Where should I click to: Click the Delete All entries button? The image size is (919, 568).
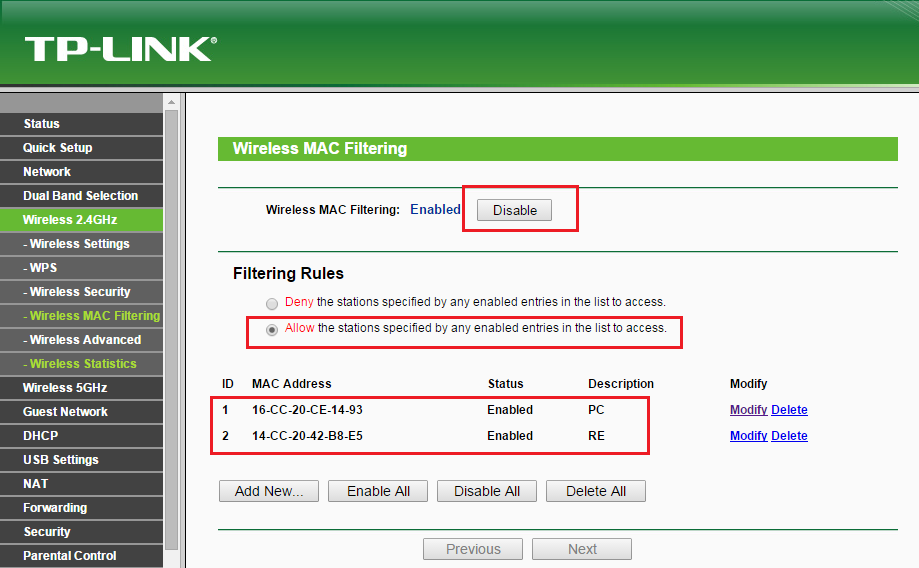[596, 491]
